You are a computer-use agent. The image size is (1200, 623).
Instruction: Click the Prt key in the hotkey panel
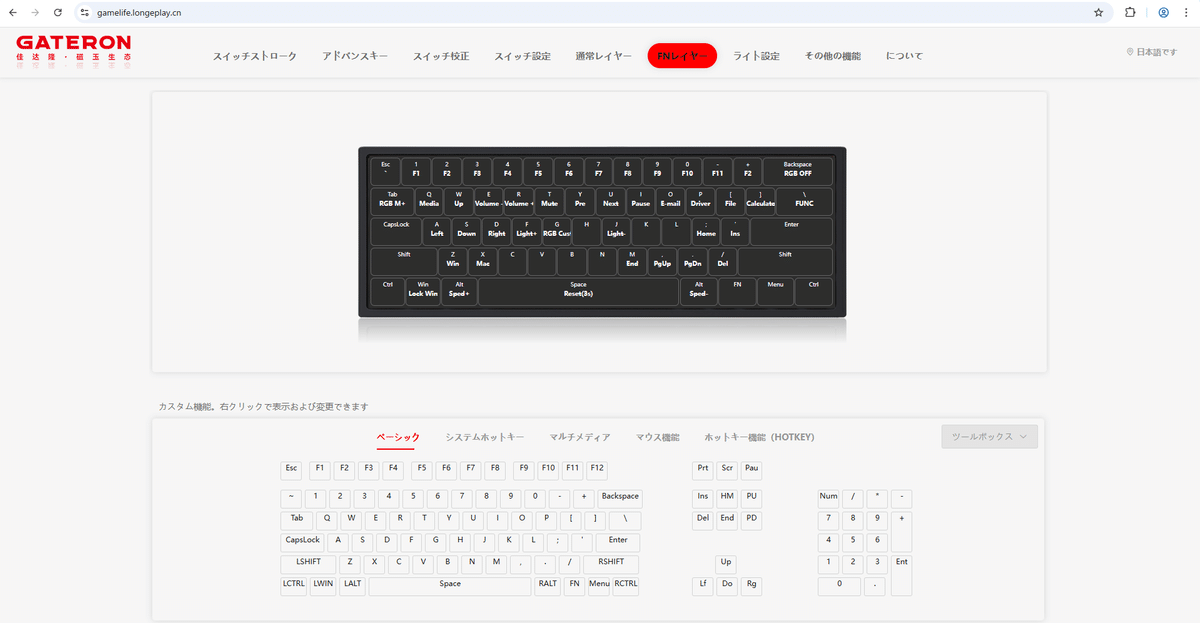pyautogui.click(x=702, y=468)
